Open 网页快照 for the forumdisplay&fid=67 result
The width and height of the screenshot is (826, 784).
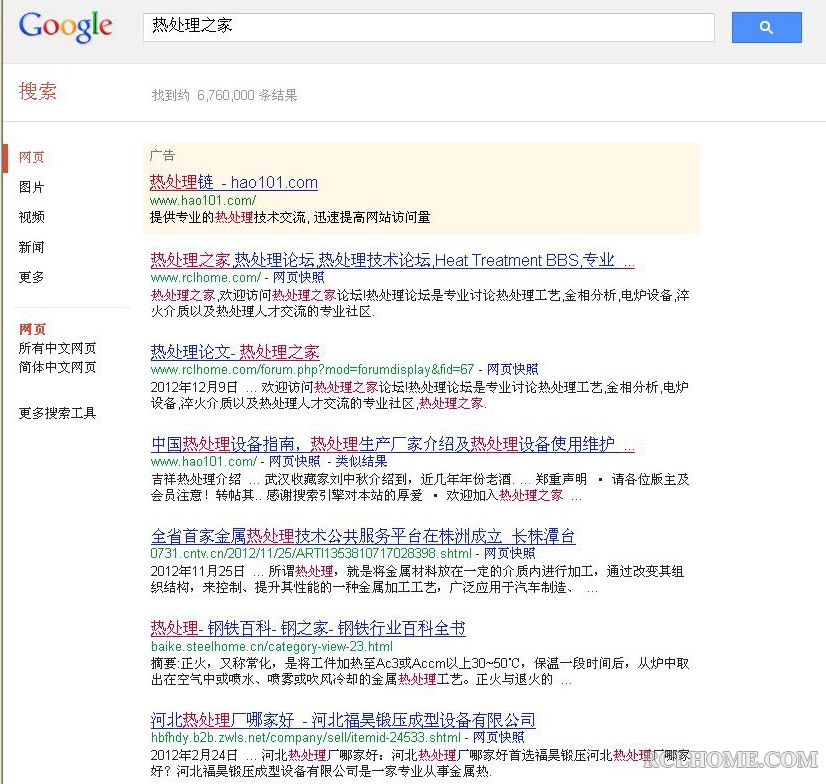coord(513,369)
